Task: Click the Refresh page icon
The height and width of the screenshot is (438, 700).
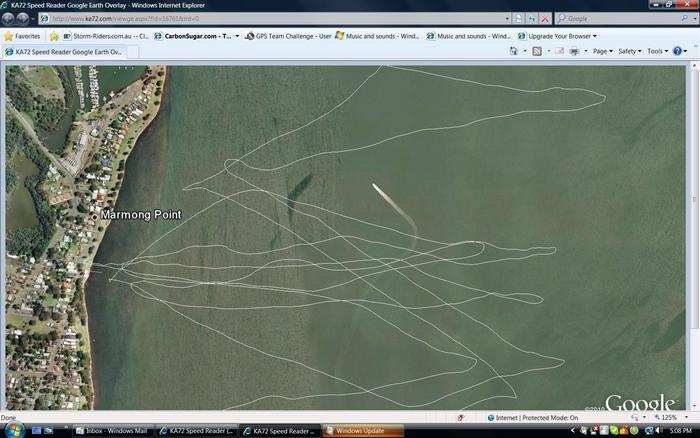Action: (531, 18)
